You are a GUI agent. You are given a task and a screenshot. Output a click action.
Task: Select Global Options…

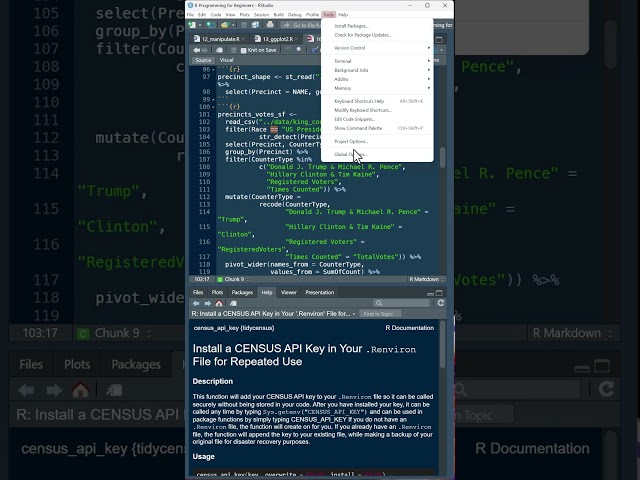[x=377, y=154]
